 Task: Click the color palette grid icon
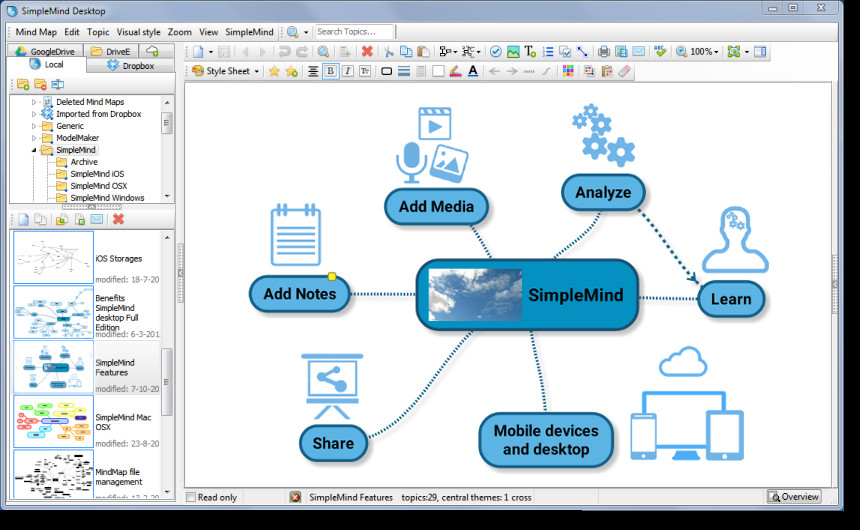568,71
